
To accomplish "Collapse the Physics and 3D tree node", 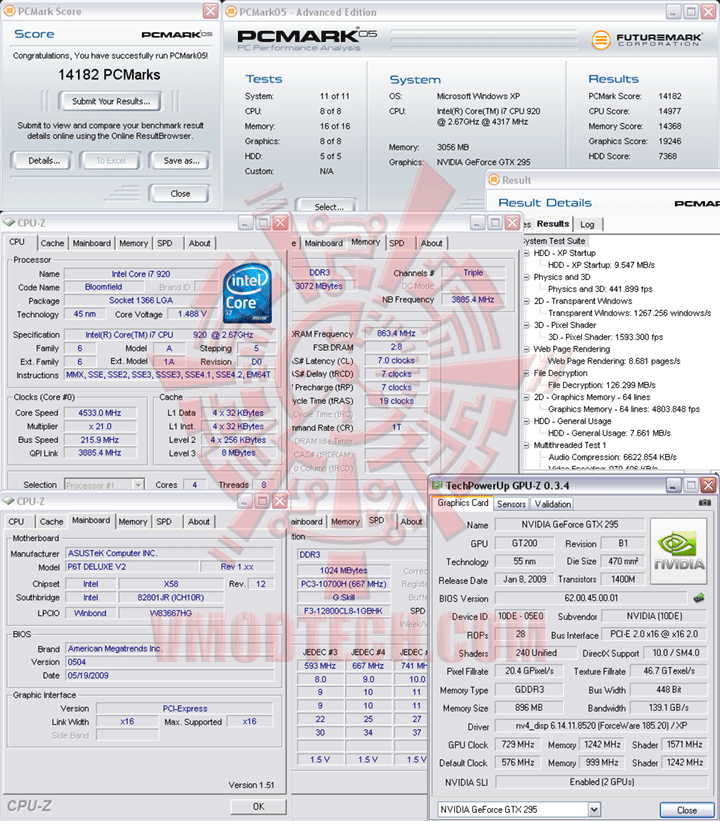I will pos(526,277).
